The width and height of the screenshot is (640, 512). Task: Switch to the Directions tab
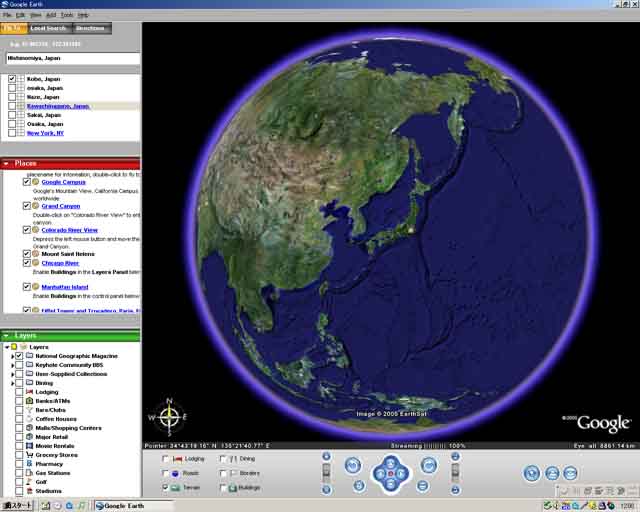pyautogui.click(x=91, y=28)
